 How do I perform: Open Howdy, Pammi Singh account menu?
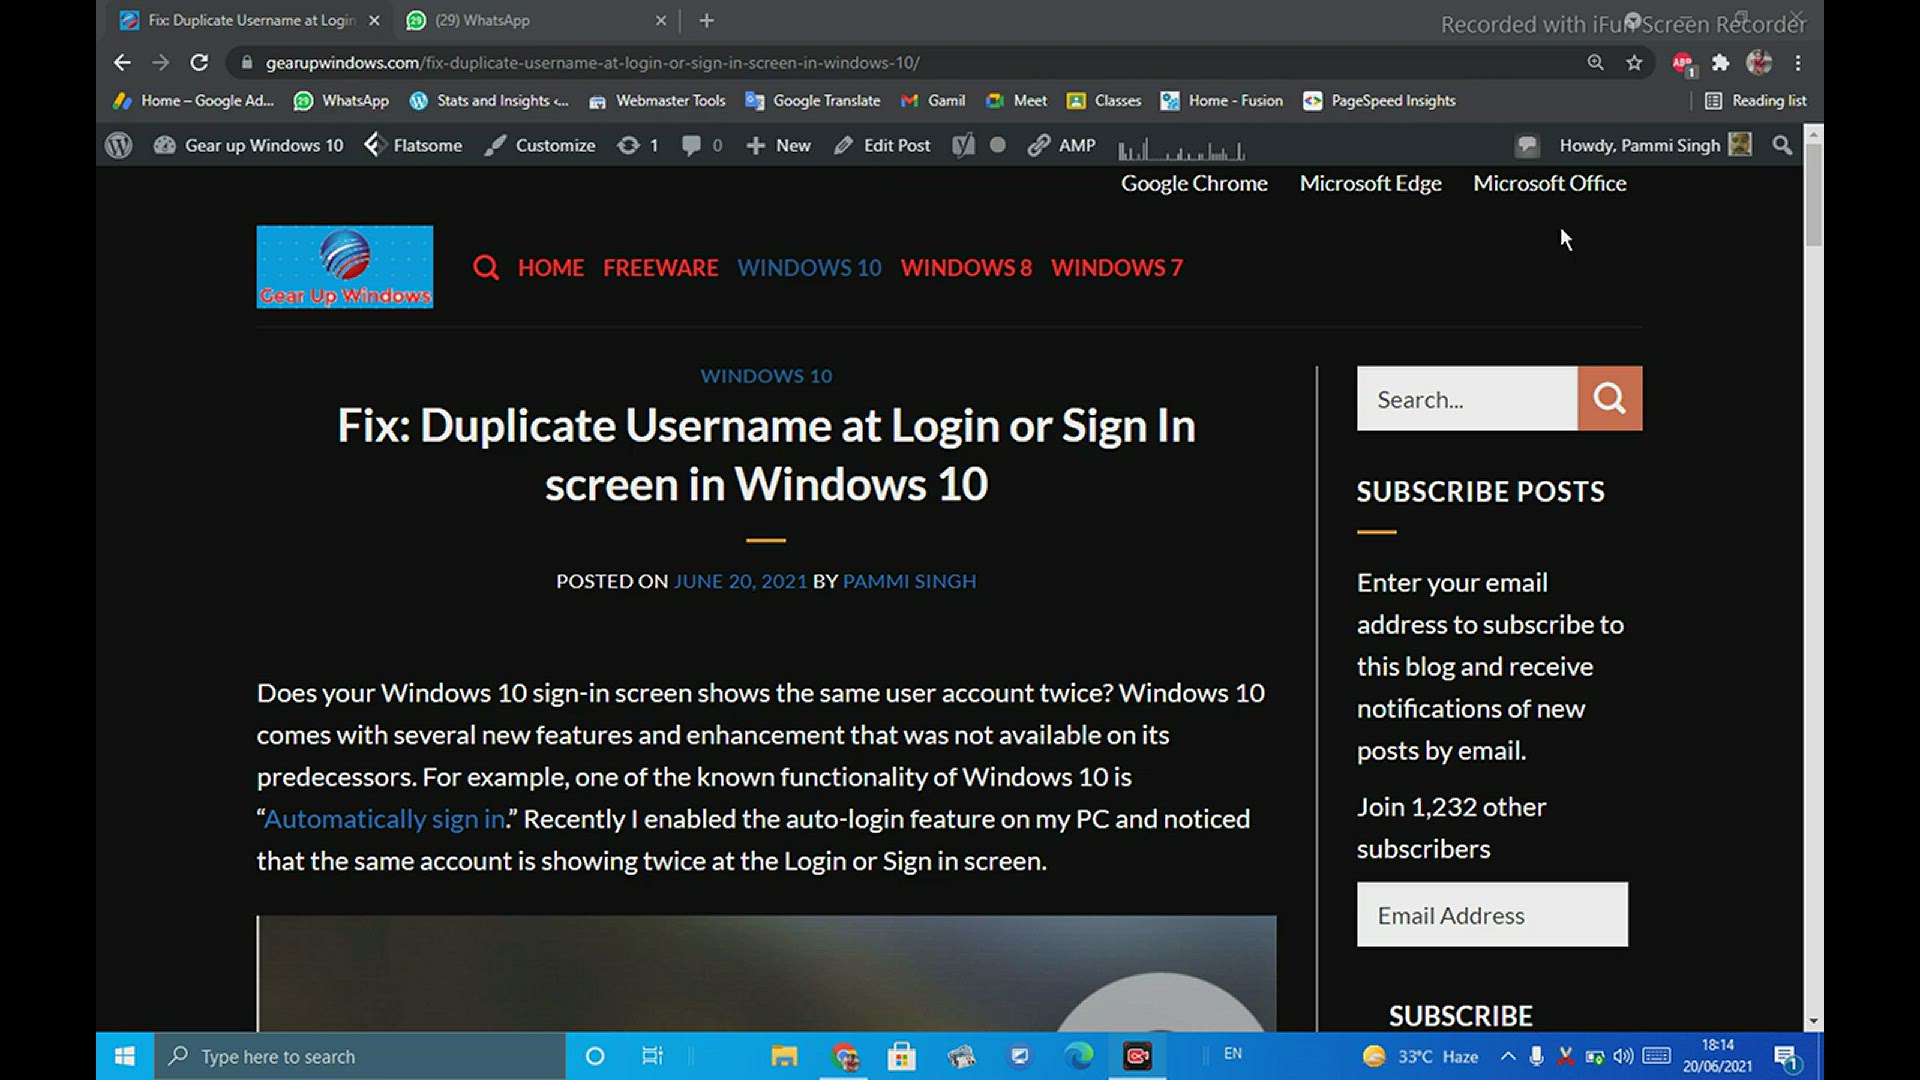pos(1655,146)
